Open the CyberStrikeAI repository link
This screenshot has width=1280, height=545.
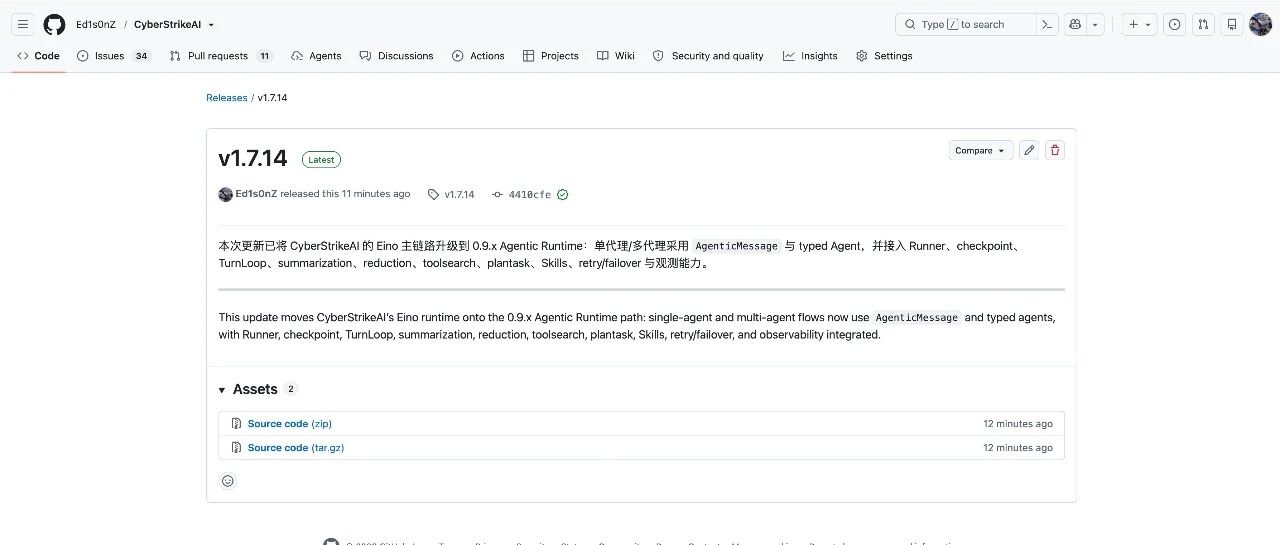pos(168,25)
